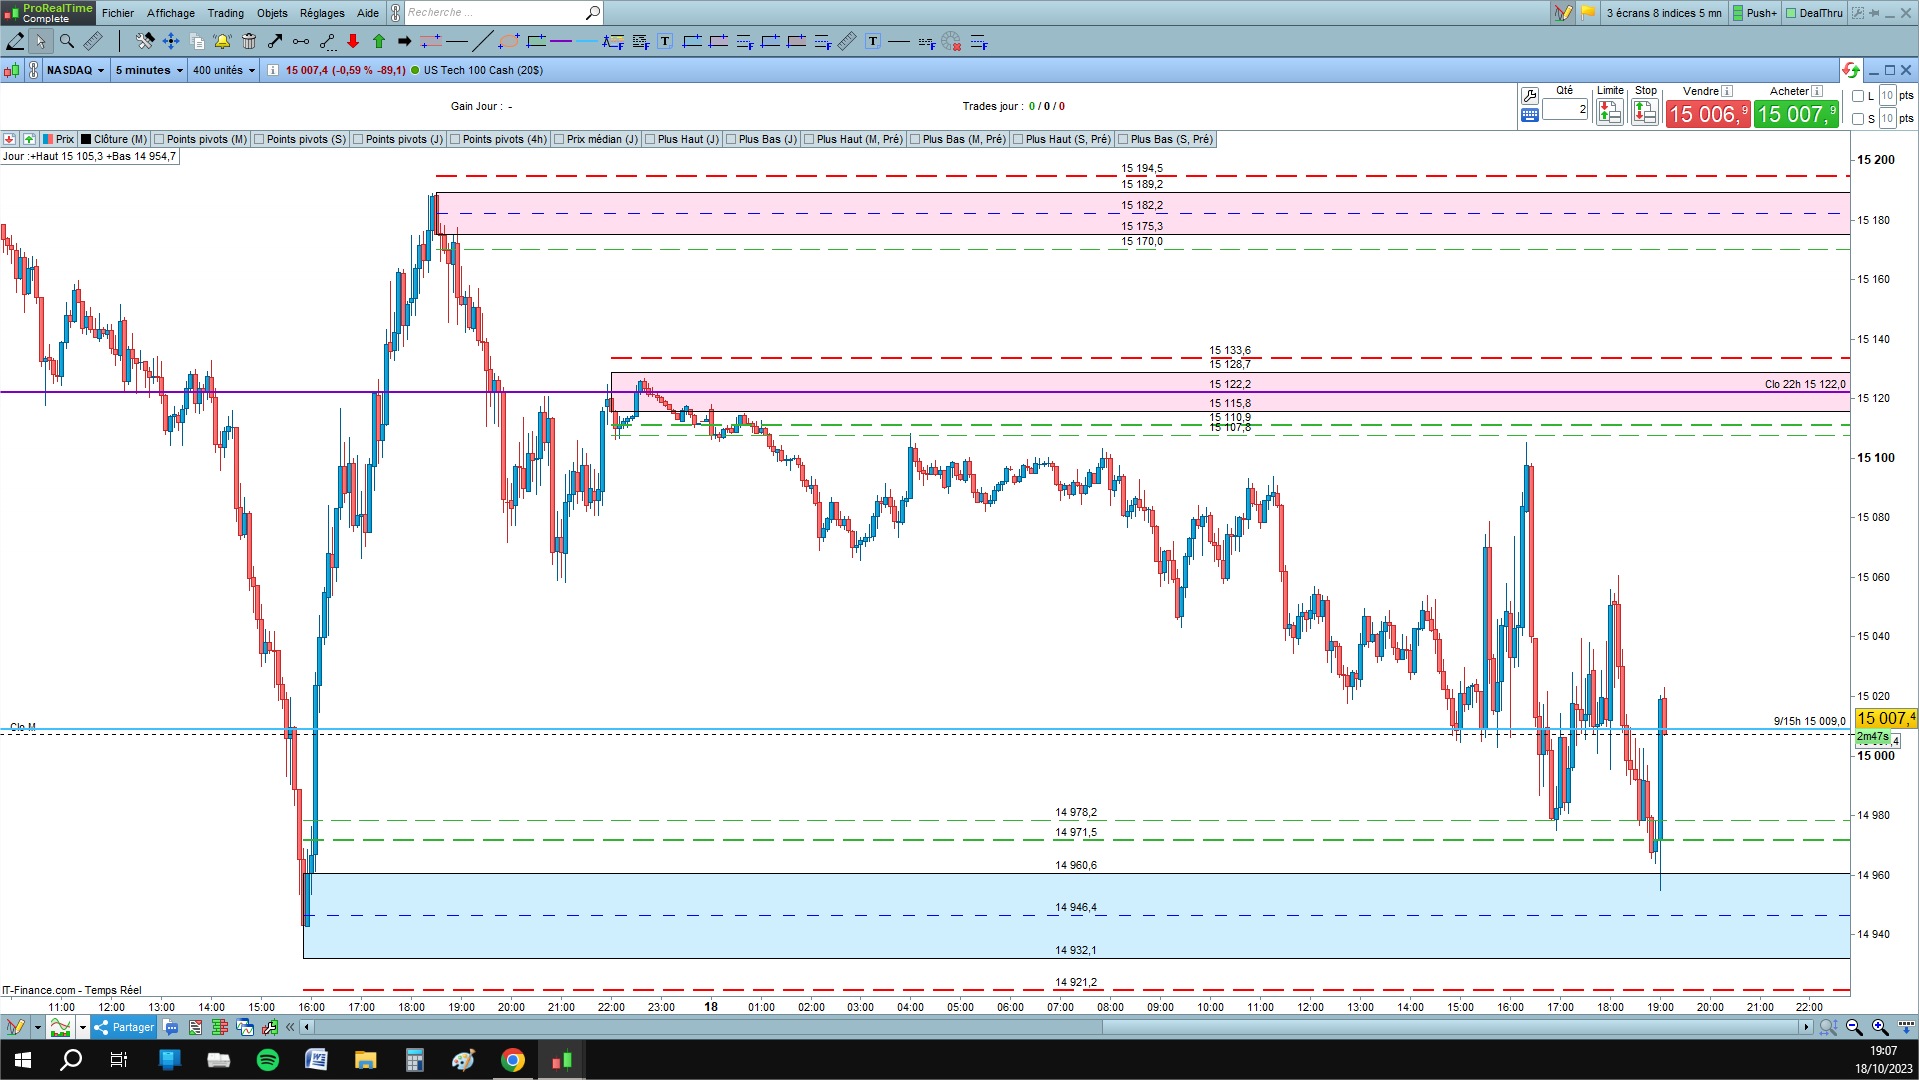The image size is (1919, 1080).
Task: Click the crosshair move chart icon
Action: point(171,41)
